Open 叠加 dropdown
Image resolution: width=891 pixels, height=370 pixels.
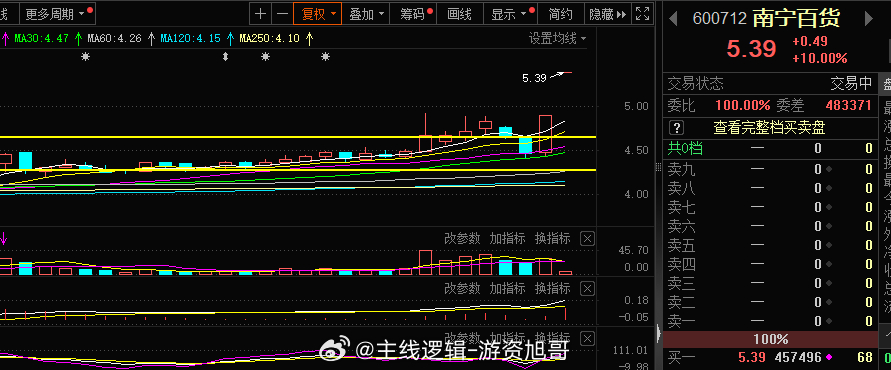coord(367,14)
